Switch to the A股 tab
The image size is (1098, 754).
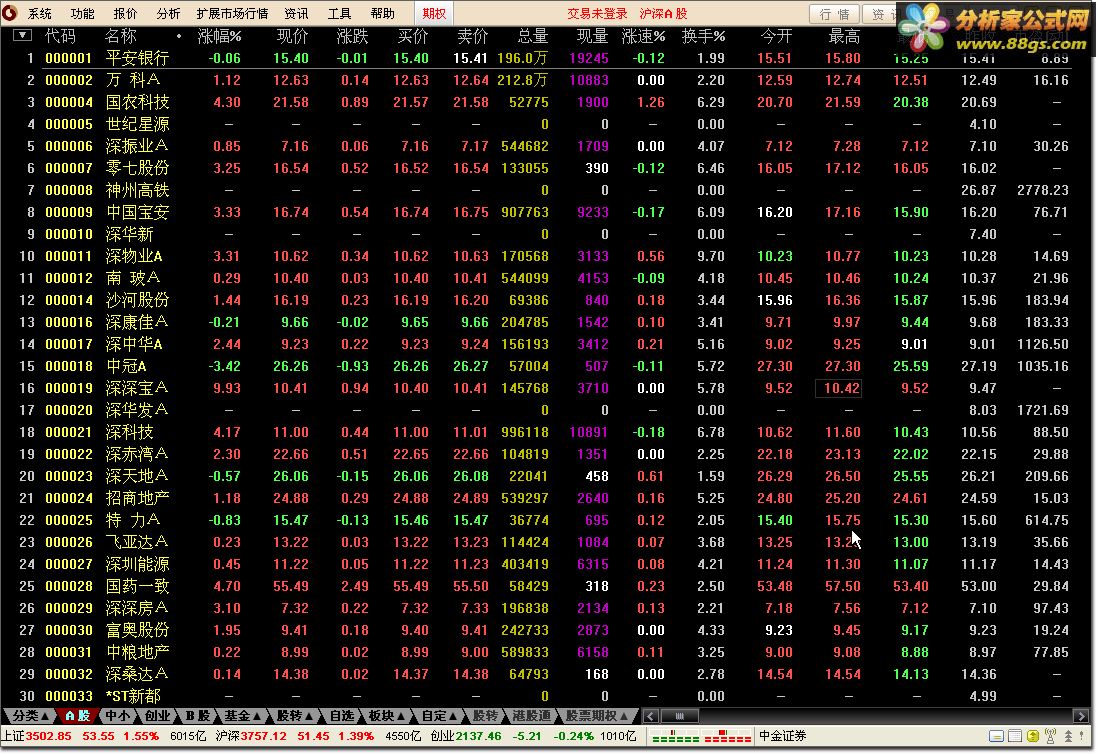tap(76, 716)
